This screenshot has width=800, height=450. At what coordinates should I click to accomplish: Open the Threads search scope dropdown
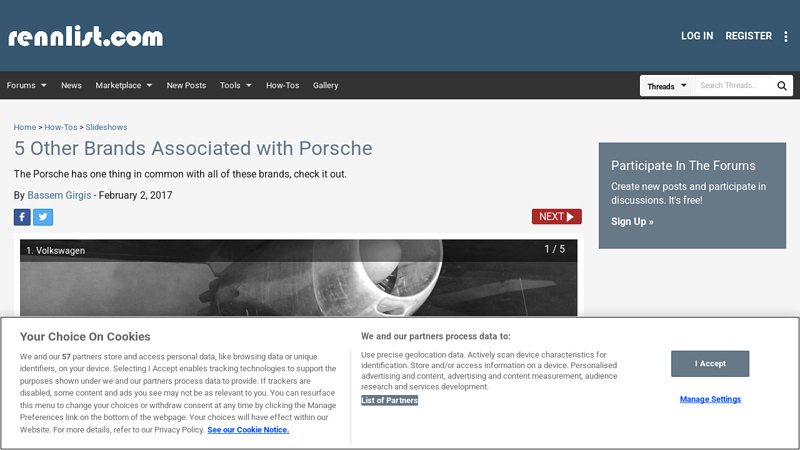667,86
